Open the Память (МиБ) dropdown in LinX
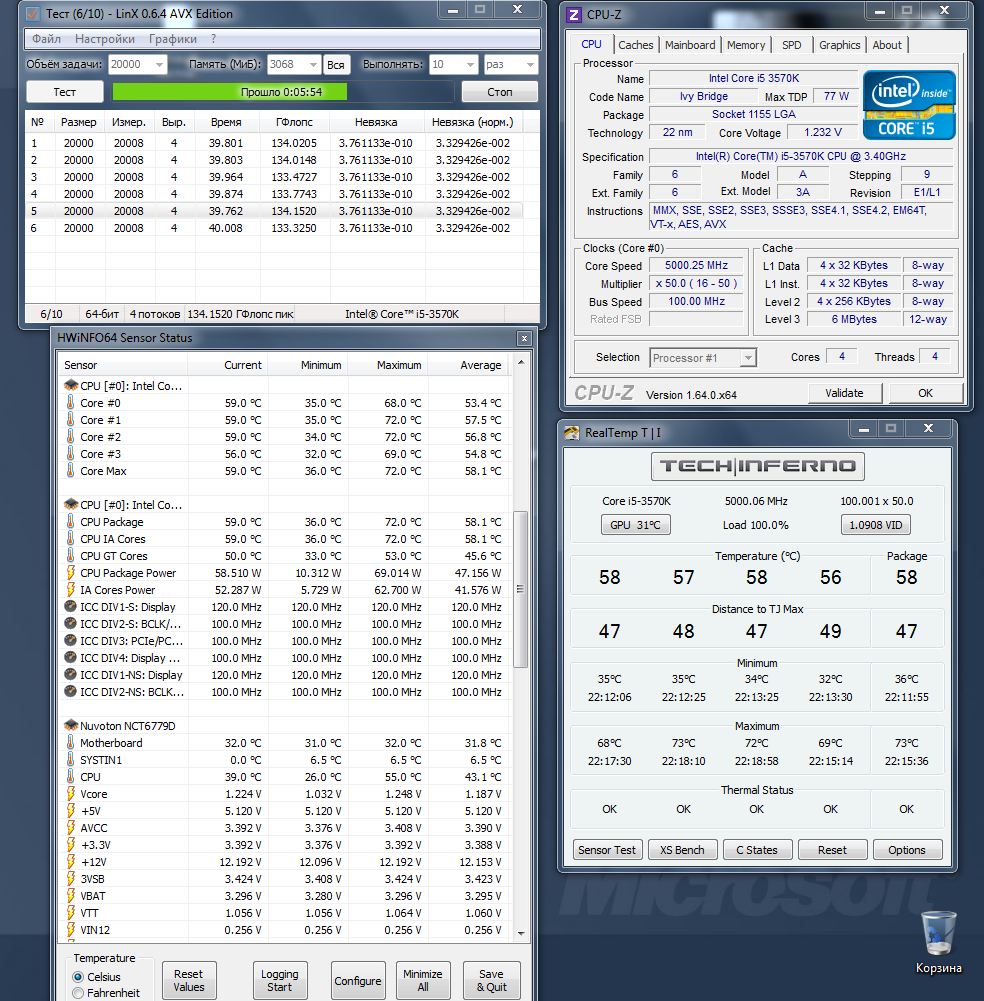The image size is (984, 1001). click(313, 64)
